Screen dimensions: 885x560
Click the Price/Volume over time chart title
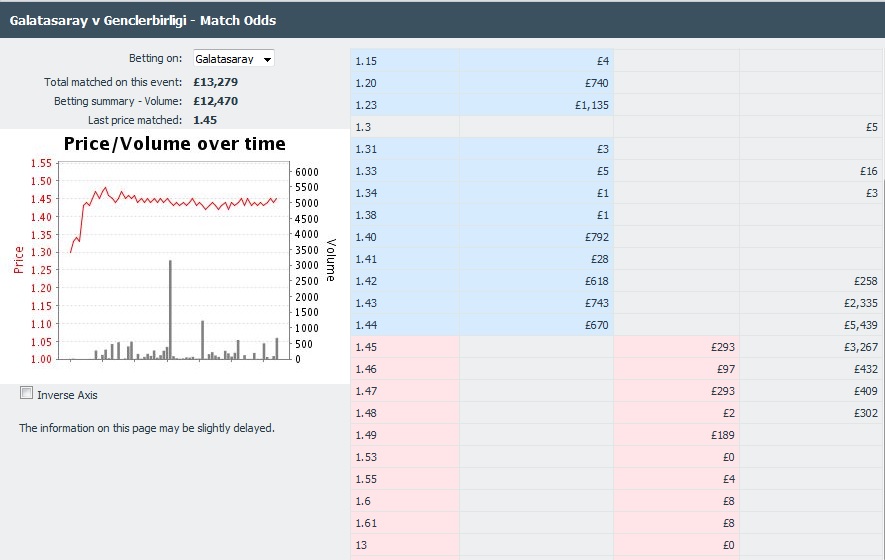click(x=174, y=144)
